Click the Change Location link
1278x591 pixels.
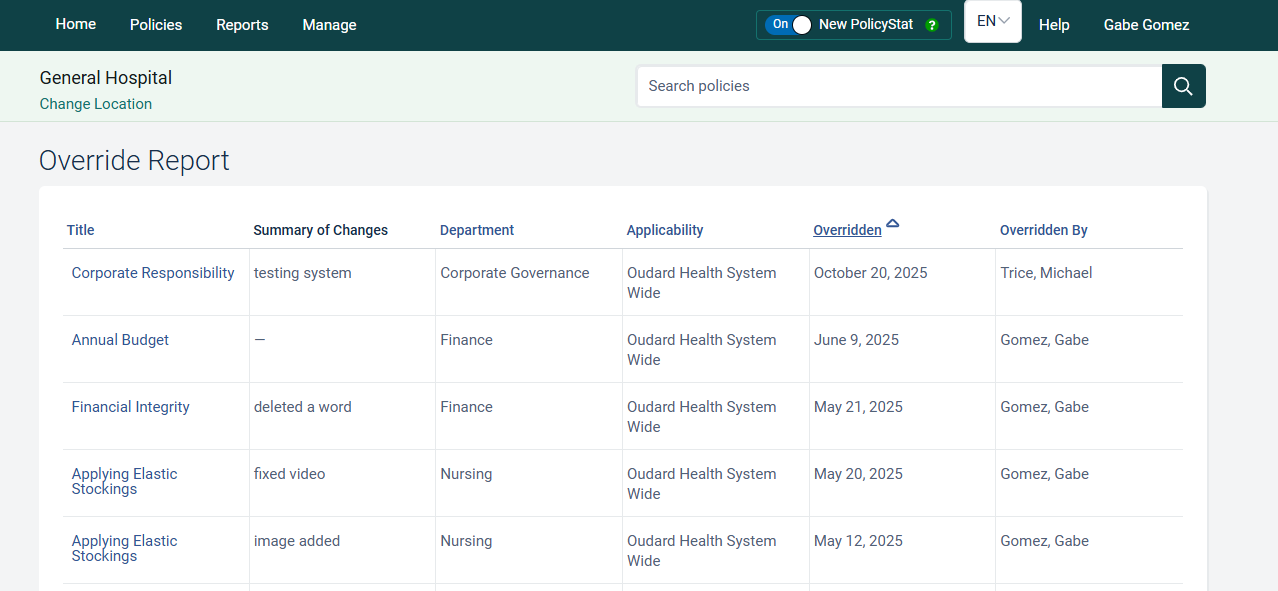point(96,104)
